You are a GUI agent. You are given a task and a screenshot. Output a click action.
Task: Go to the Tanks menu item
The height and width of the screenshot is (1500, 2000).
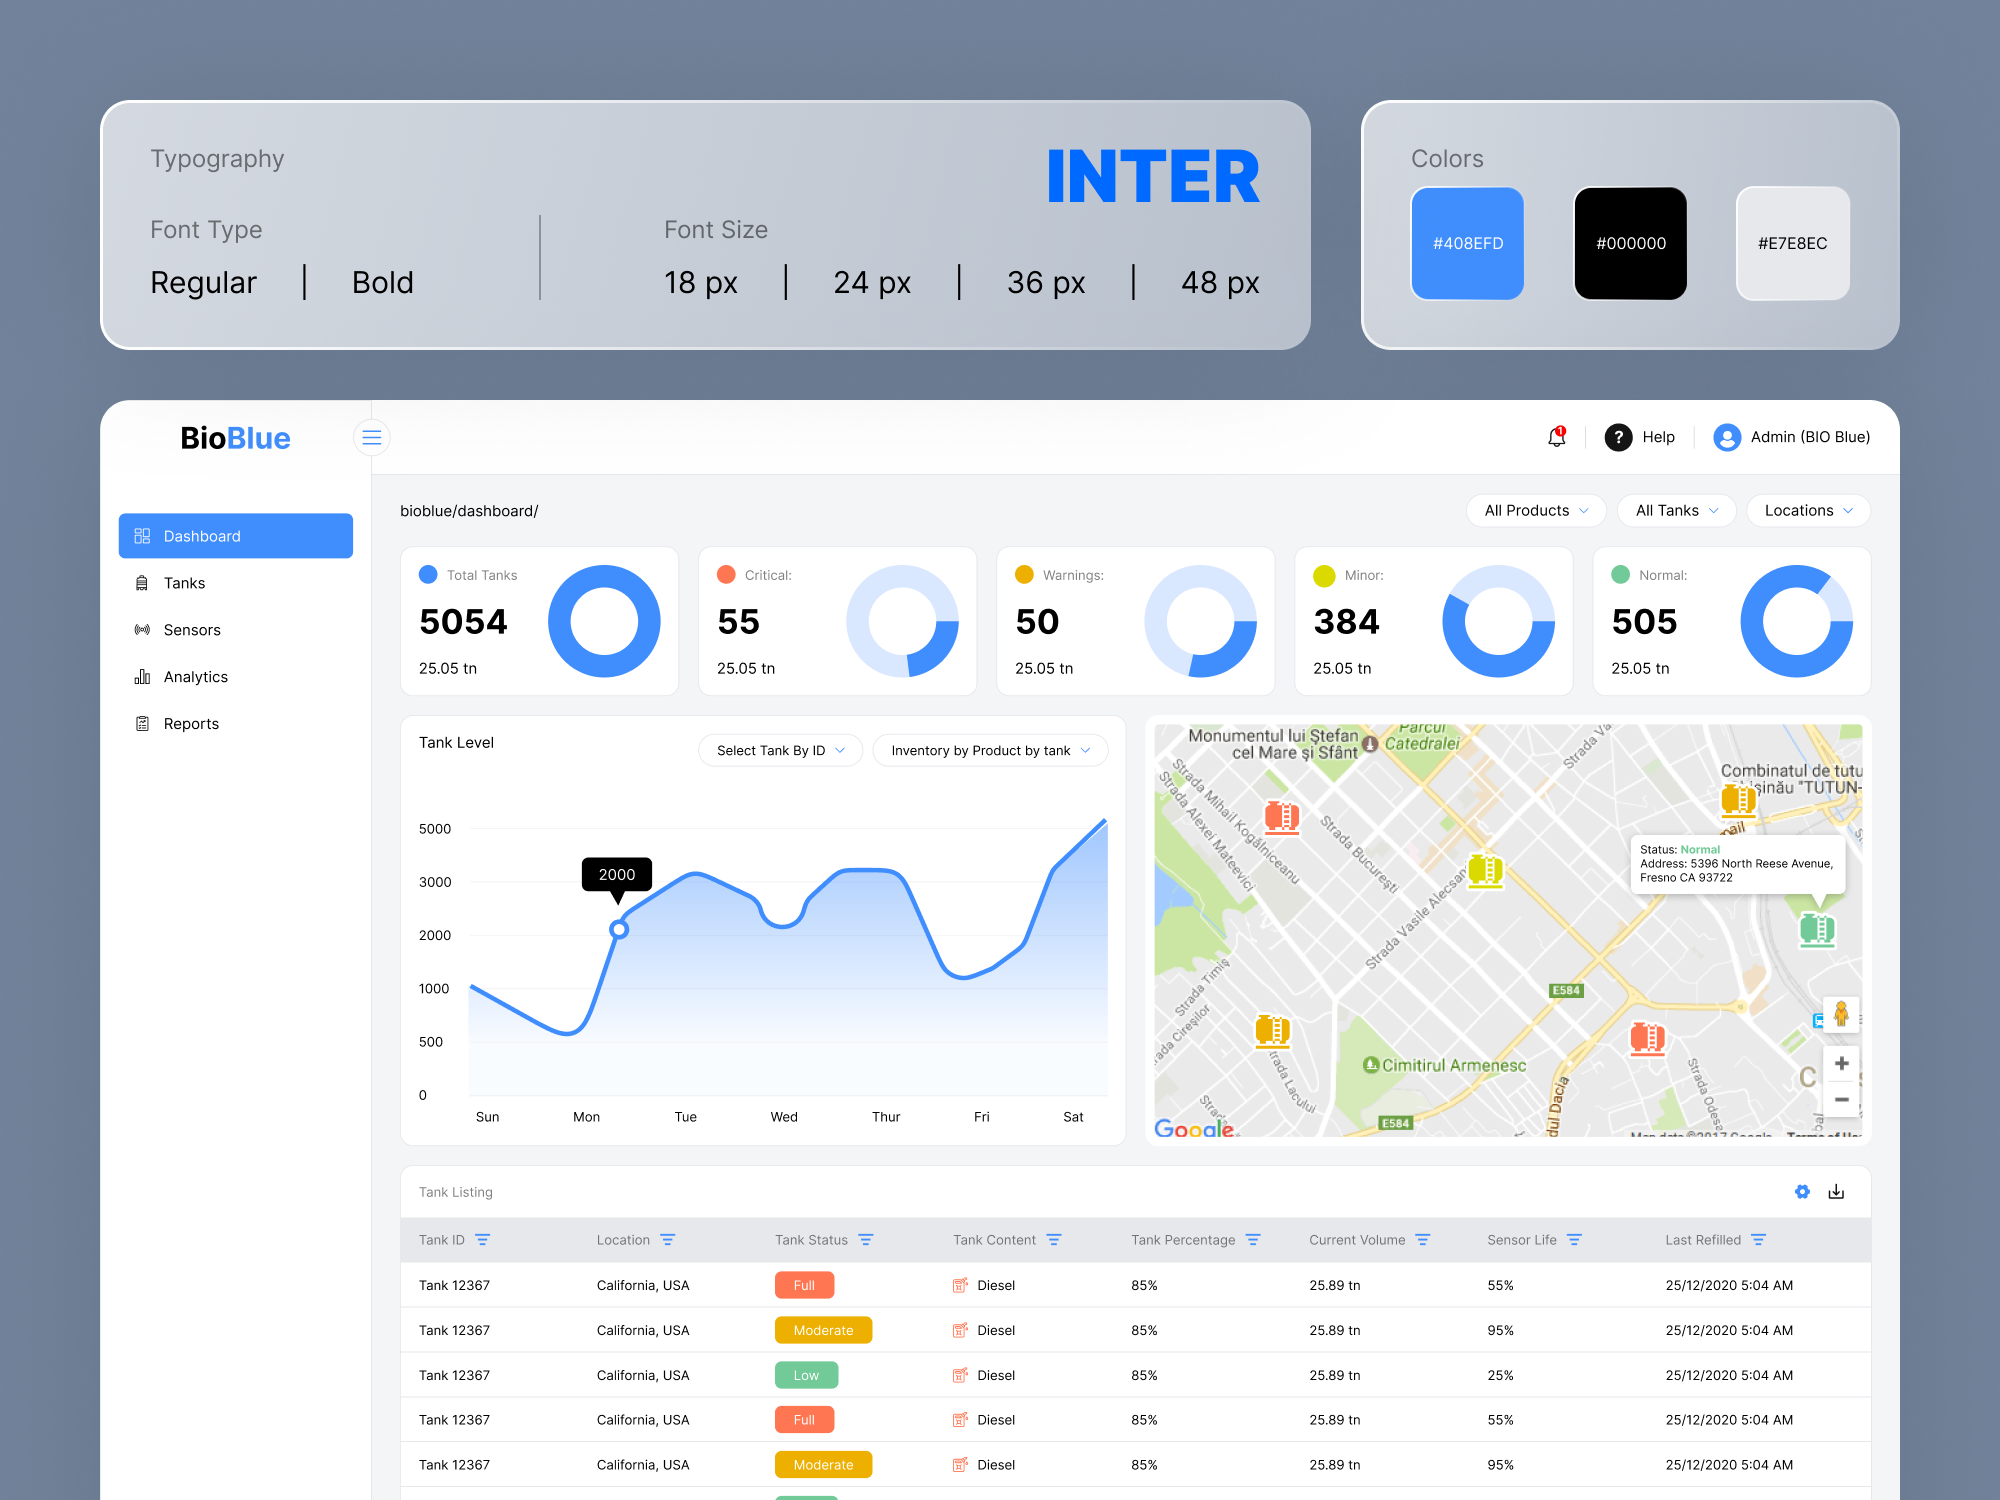coord(184,583)
